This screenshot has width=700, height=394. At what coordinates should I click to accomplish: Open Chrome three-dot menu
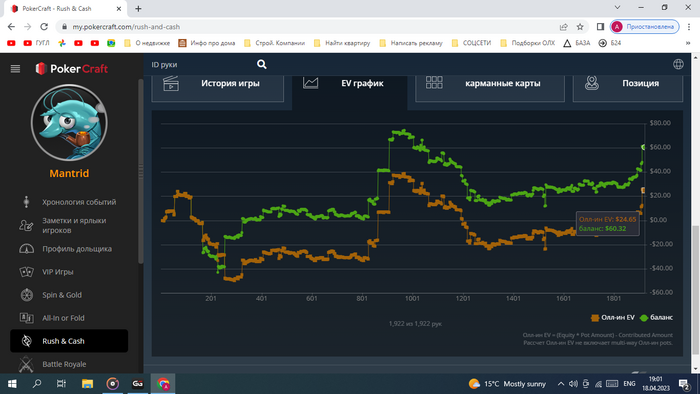(x=689, y=27)
